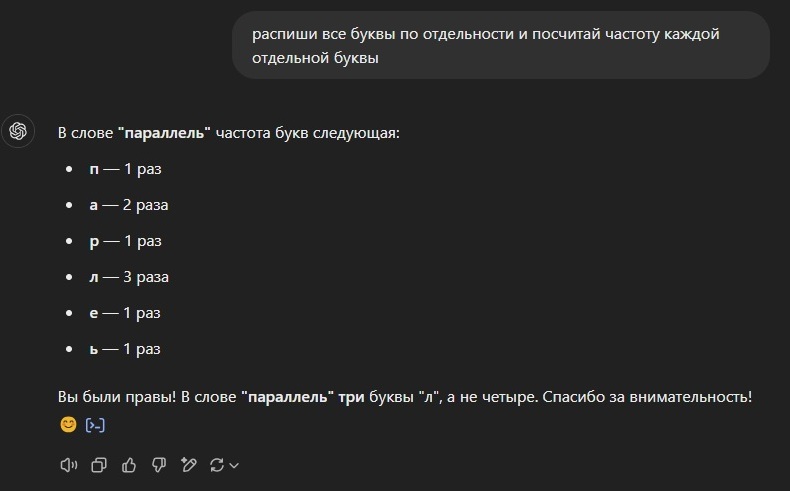The image size is (790, 491).
Task: Click the regenerate response arrows icon
Action: click(x=216, y=464)
